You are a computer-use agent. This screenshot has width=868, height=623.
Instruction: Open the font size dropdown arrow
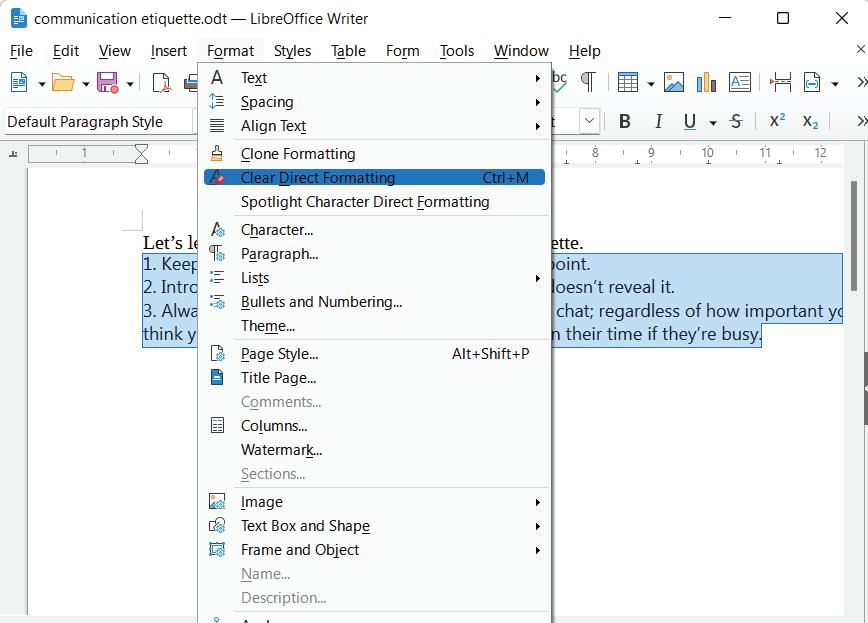click(590, 121)
